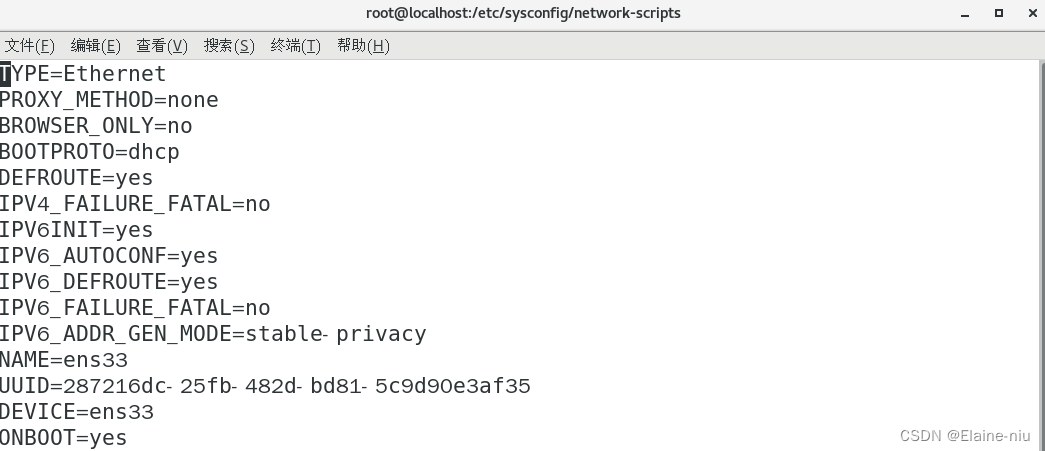1045x451 pixels.
Task: Open the 帮助(H) menu
Action: [x=363, y=46]
